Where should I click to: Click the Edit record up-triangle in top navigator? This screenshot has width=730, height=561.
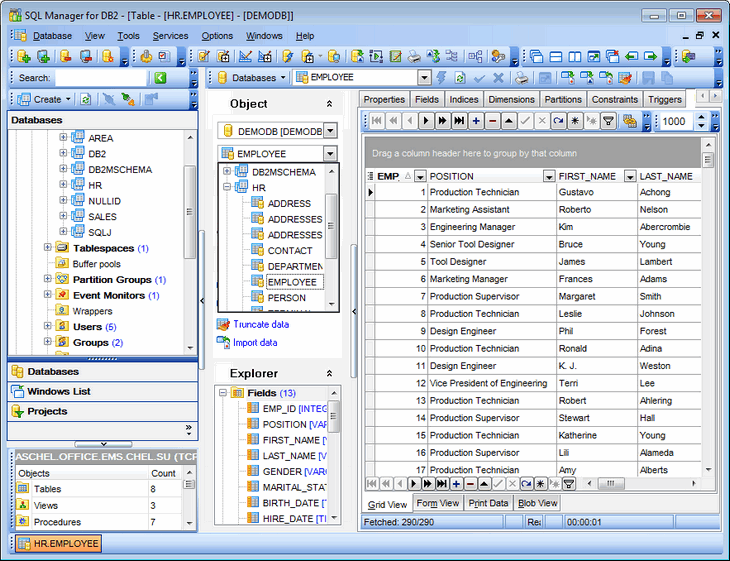(x=509, y=121)
